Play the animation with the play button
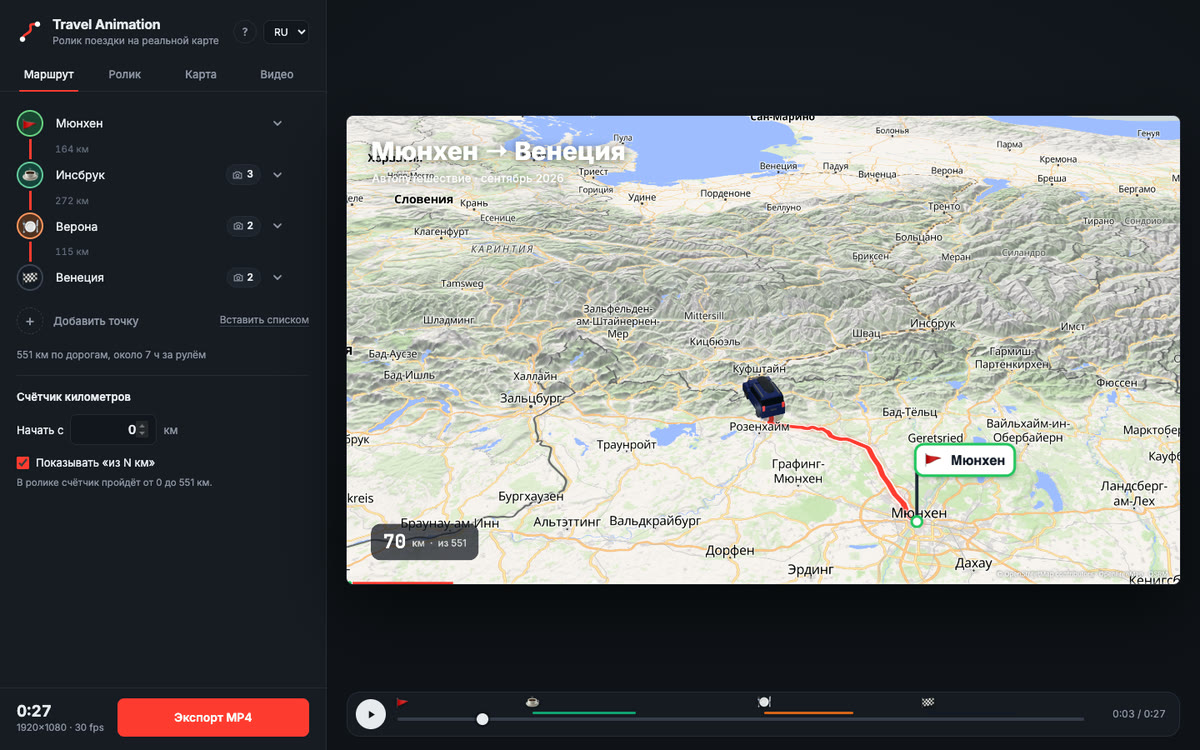This screenshot has height=750, width=1200. tap(371, 714)
